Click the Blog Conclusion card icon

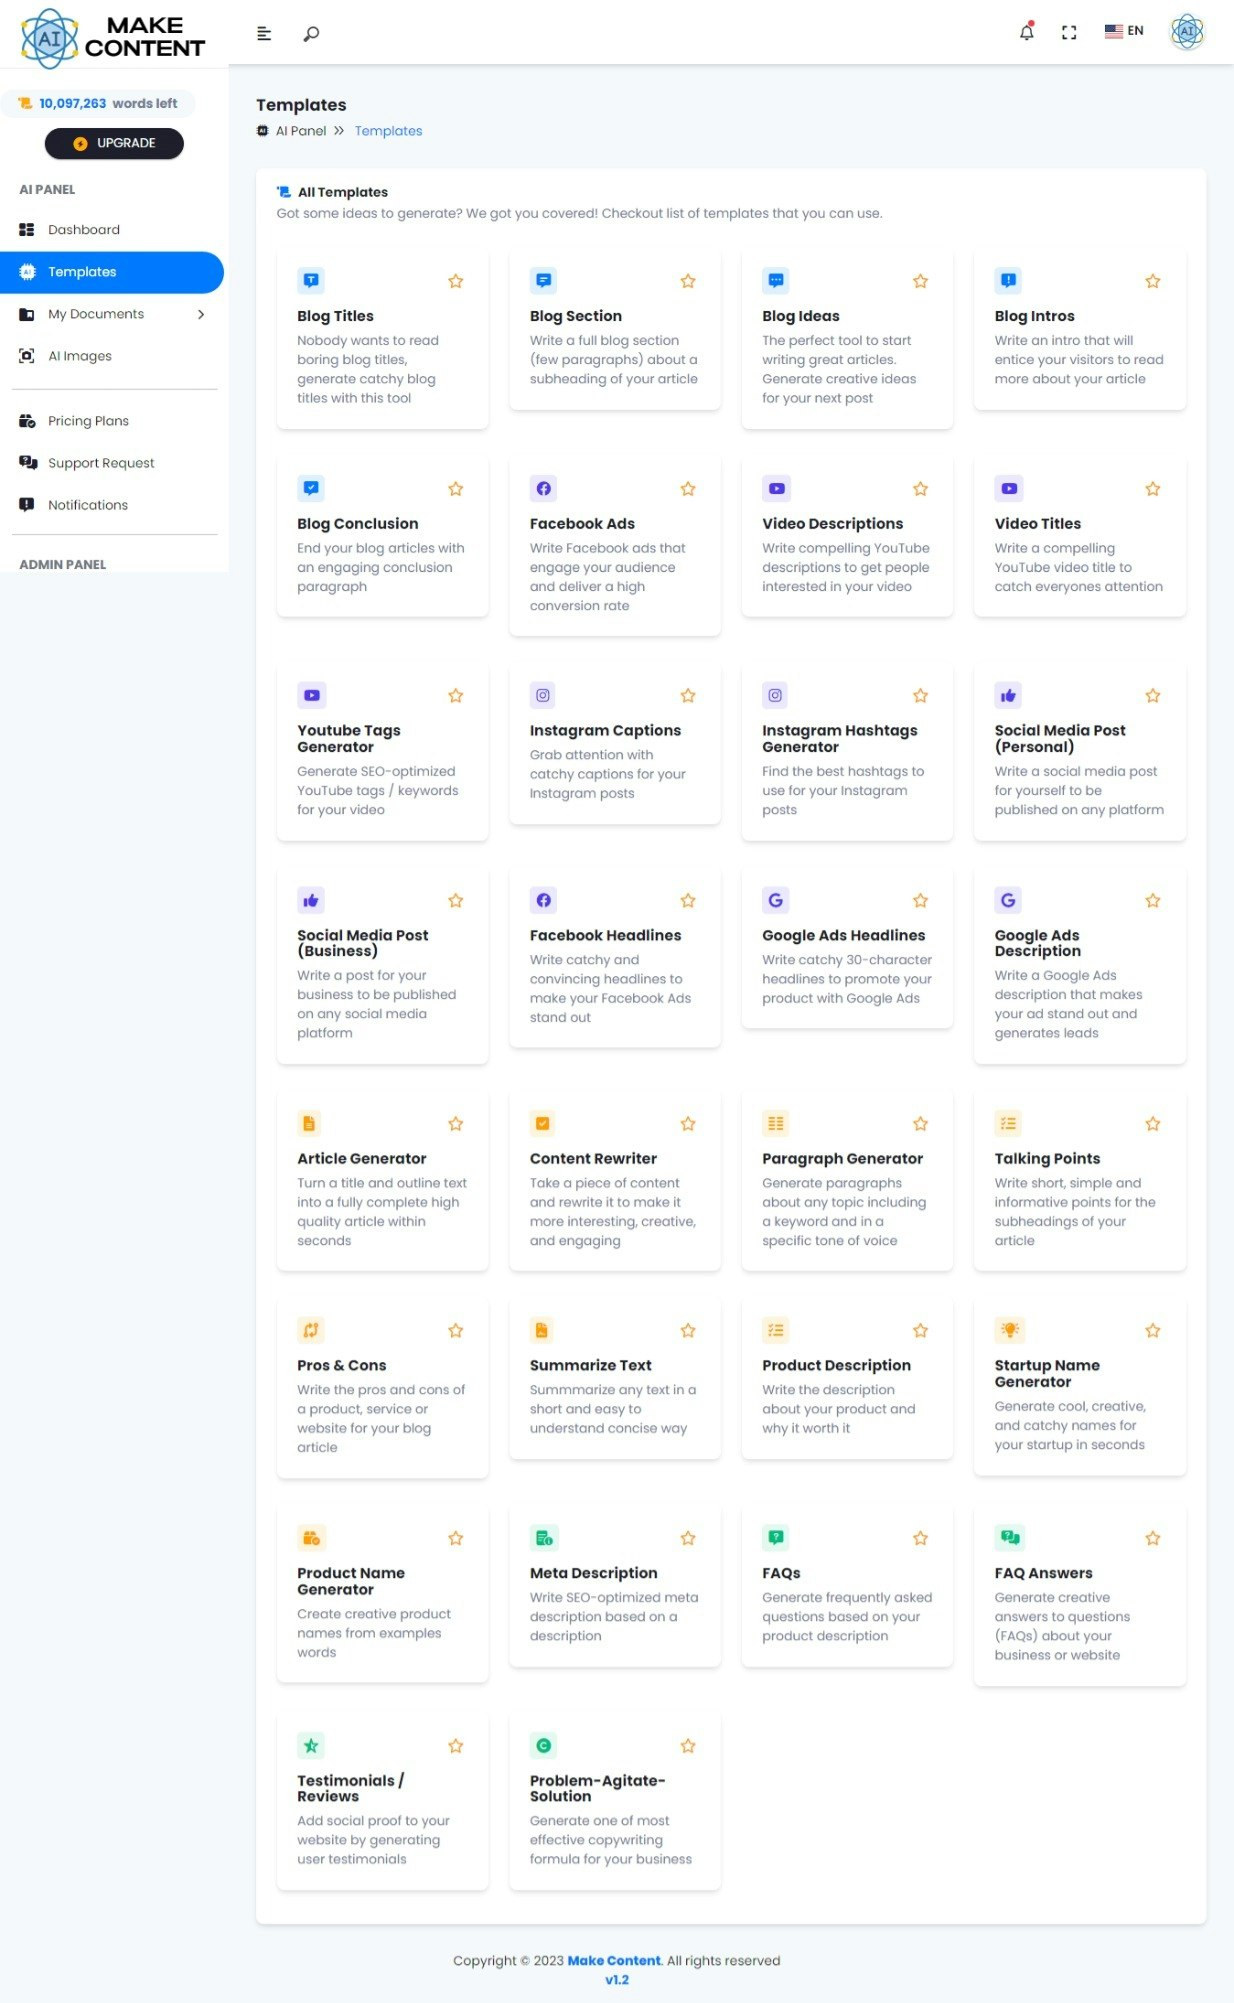pyautogui.click(x=311, y=489)
